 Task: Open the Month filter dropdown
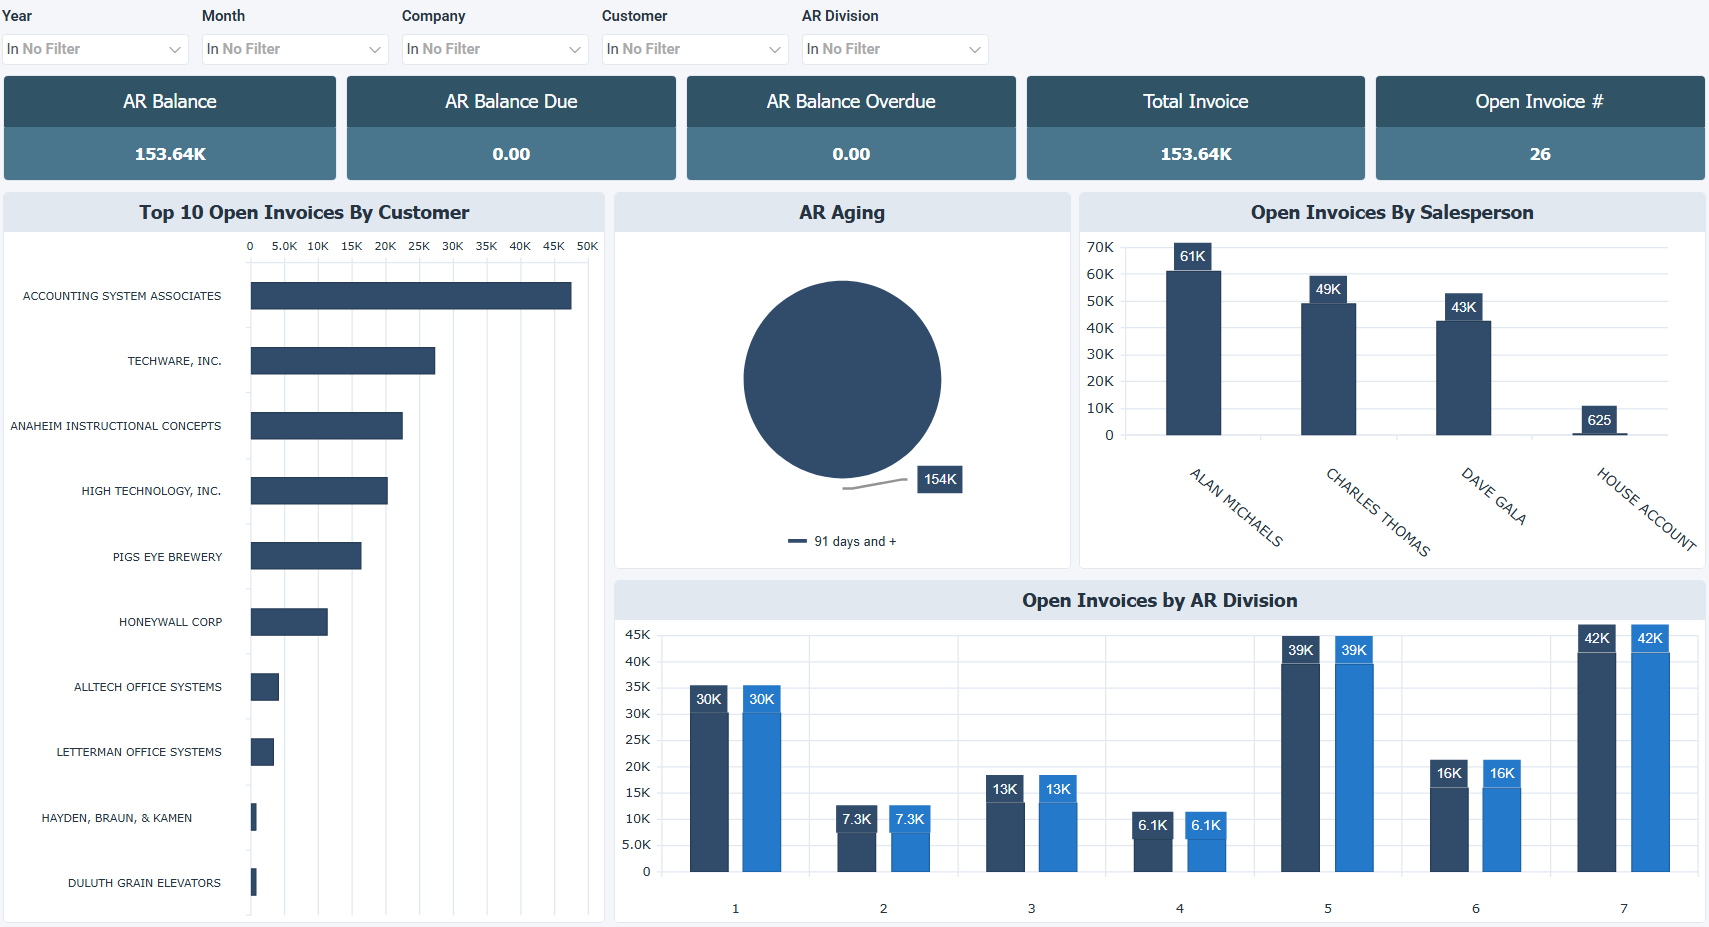[295, 49]
